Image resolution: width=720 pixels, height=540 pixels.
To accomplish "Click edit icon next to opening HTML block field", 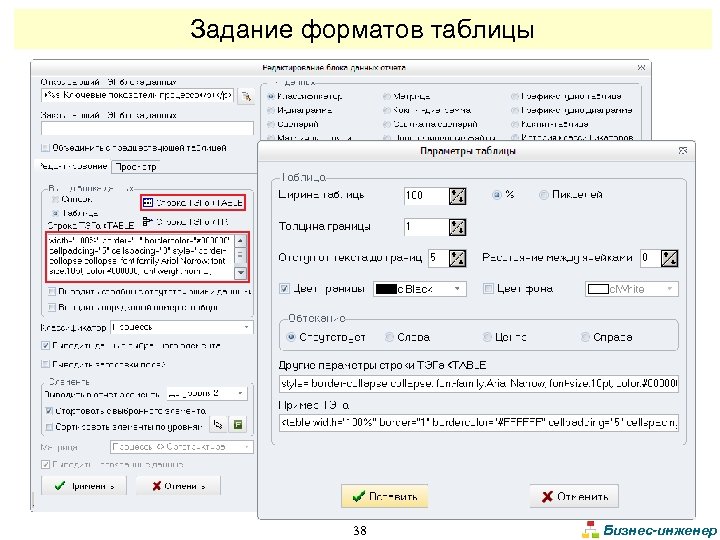I will (x=247, y=96).
